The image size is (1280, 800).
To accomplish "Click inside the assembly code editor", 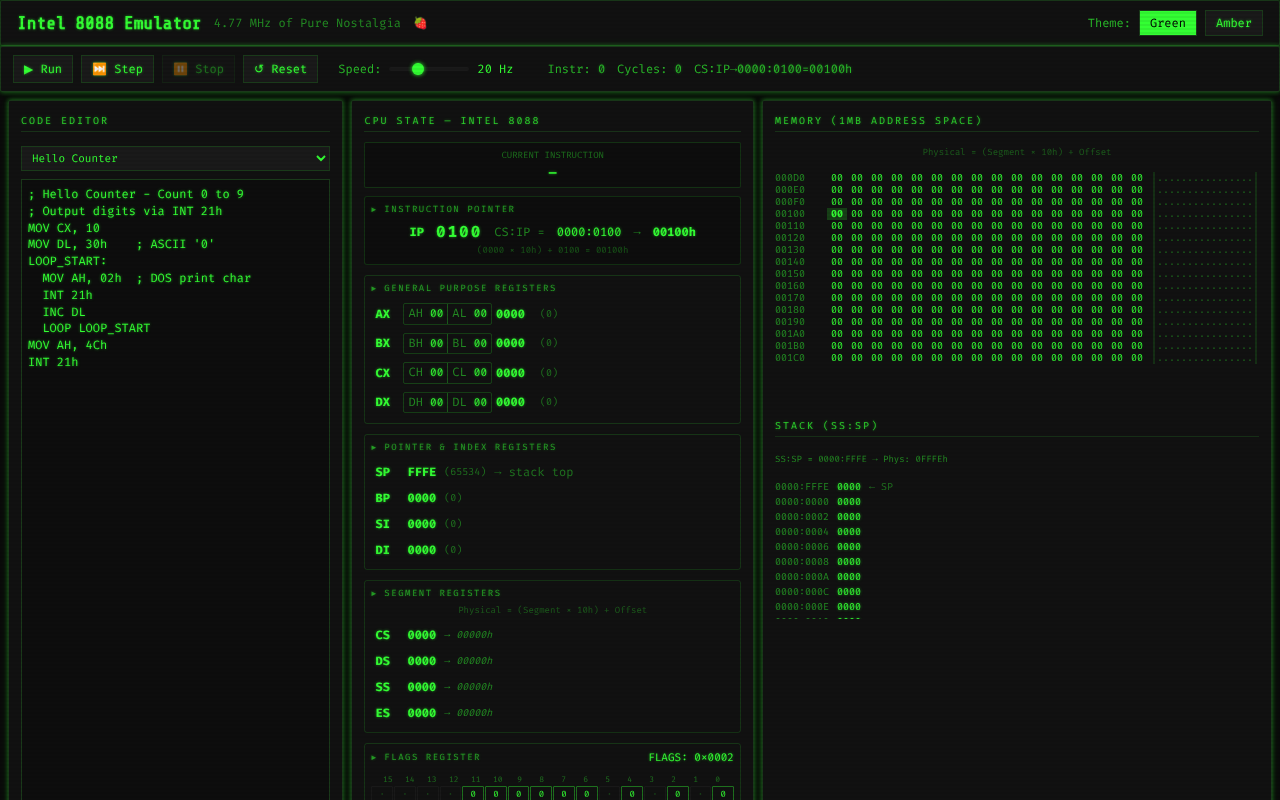I will (x=175, y=490).
